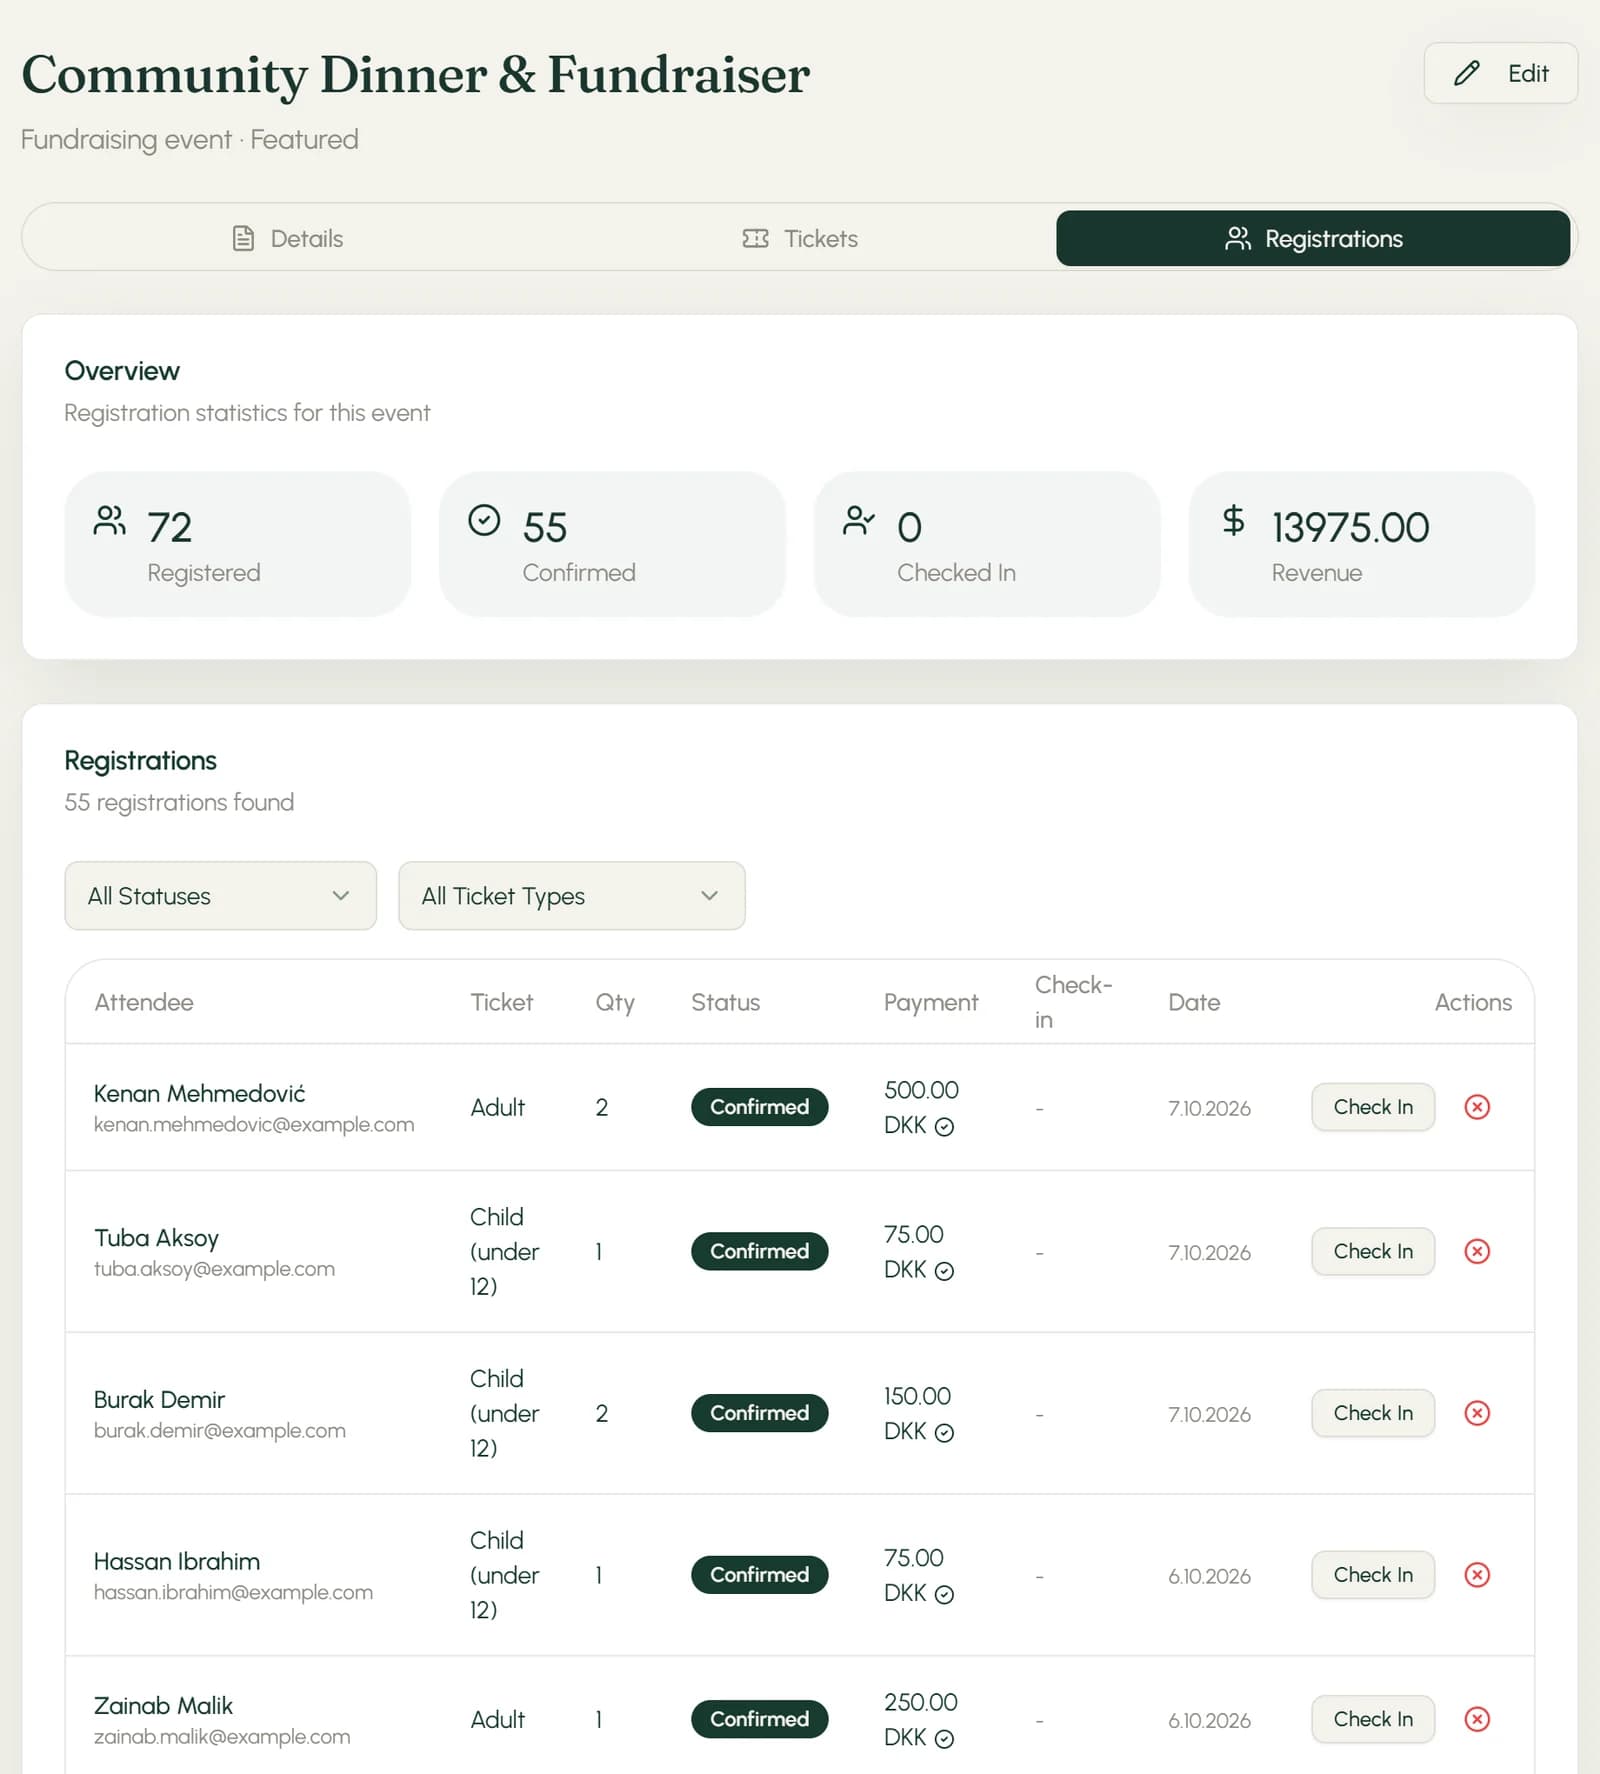Screen dimensions: 1600x1774
Task: Click the paid checkmark icon beside 500.00 DKK
Action: coord(944,1127)
